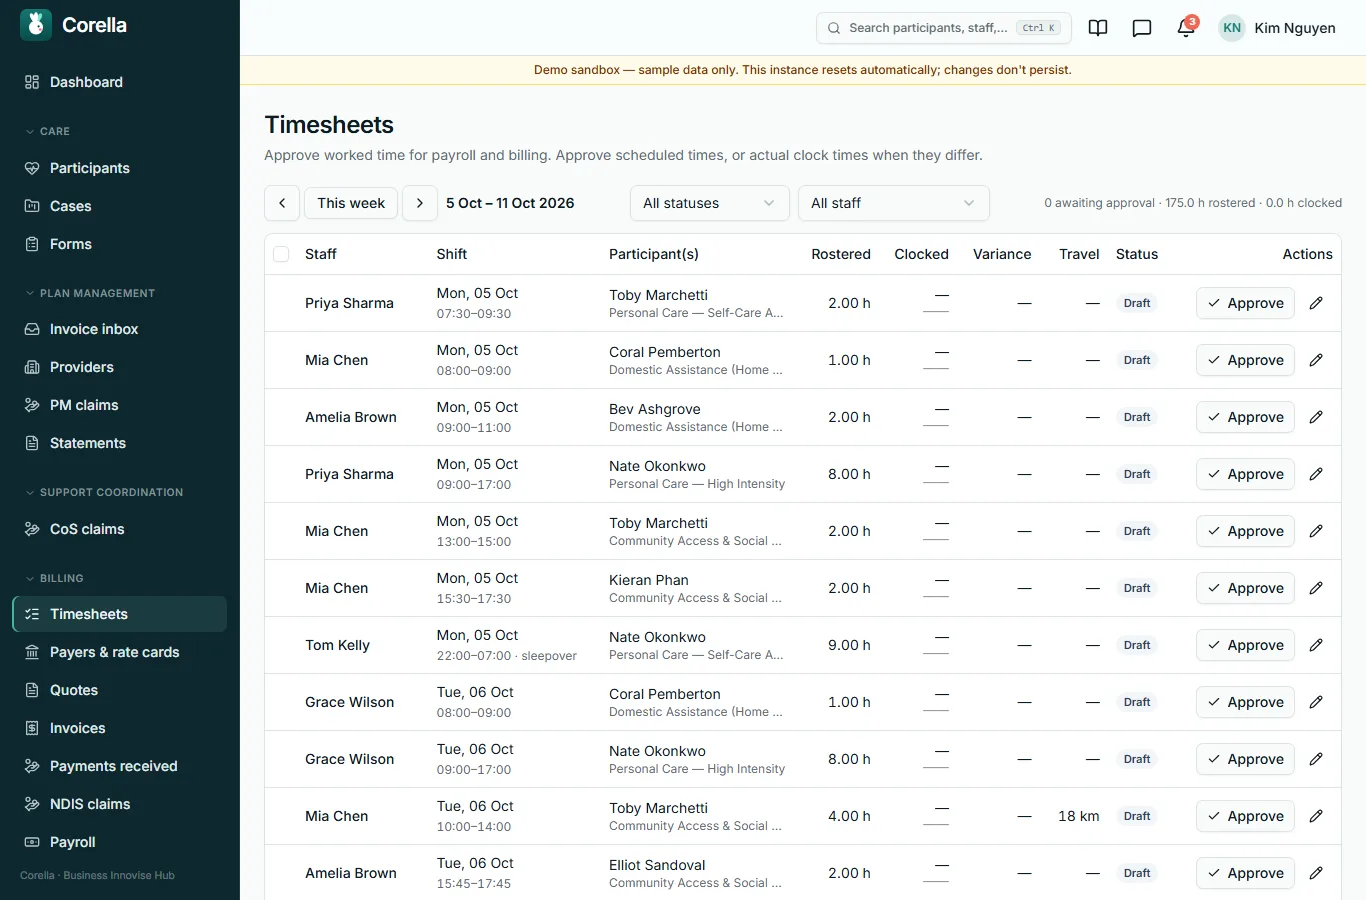Collapse the BILLING sidebar section
Screen dimensions: 1366x900
point(54,578)
